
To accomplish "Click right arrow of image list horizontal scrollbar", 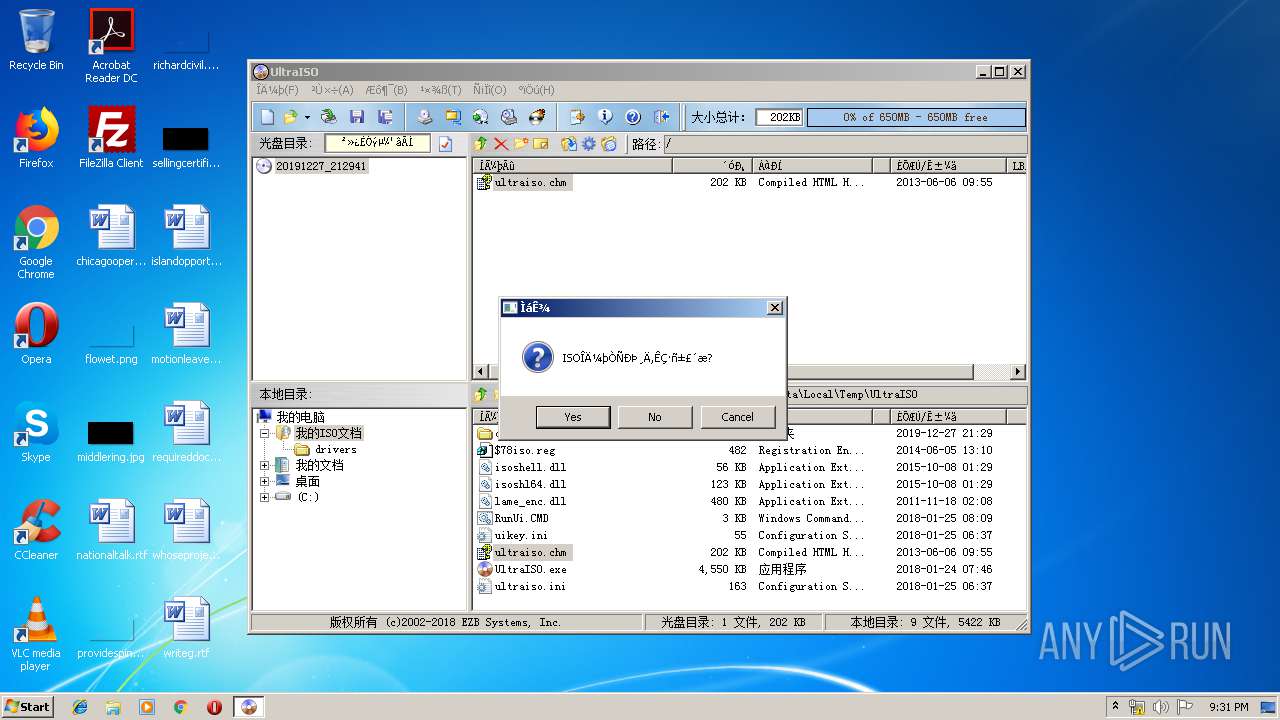I will (1018, 372).
